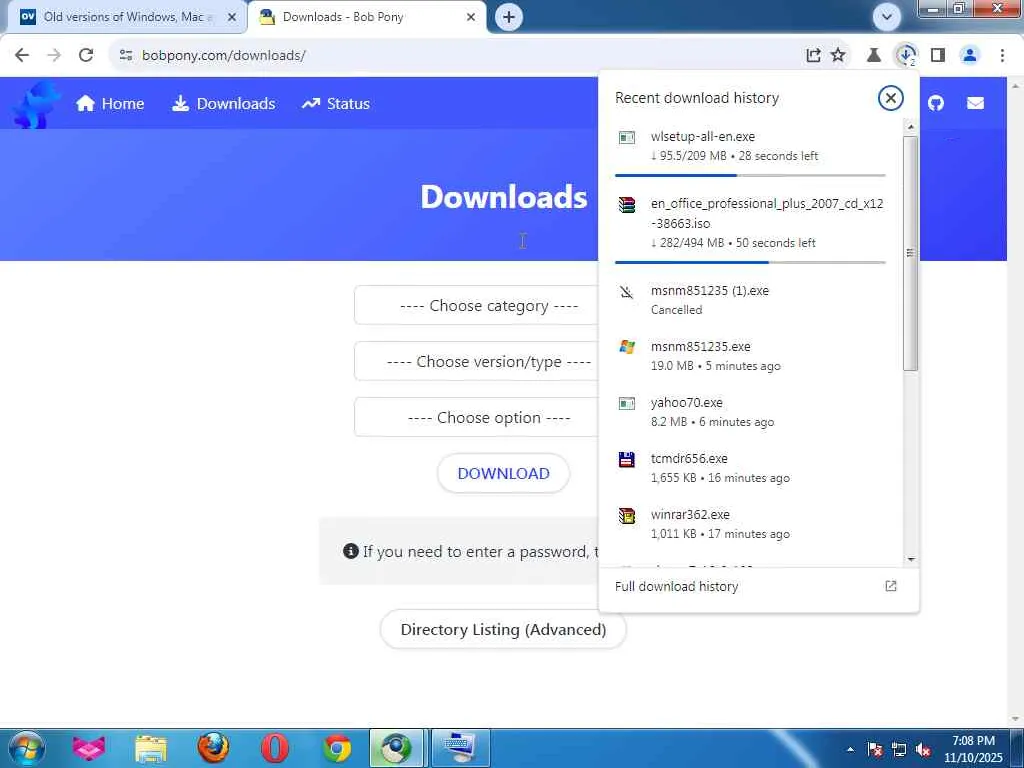Open Directory Listing (Advanced)
Viewport: 1024px width, 768px height.
pos(504,630)
